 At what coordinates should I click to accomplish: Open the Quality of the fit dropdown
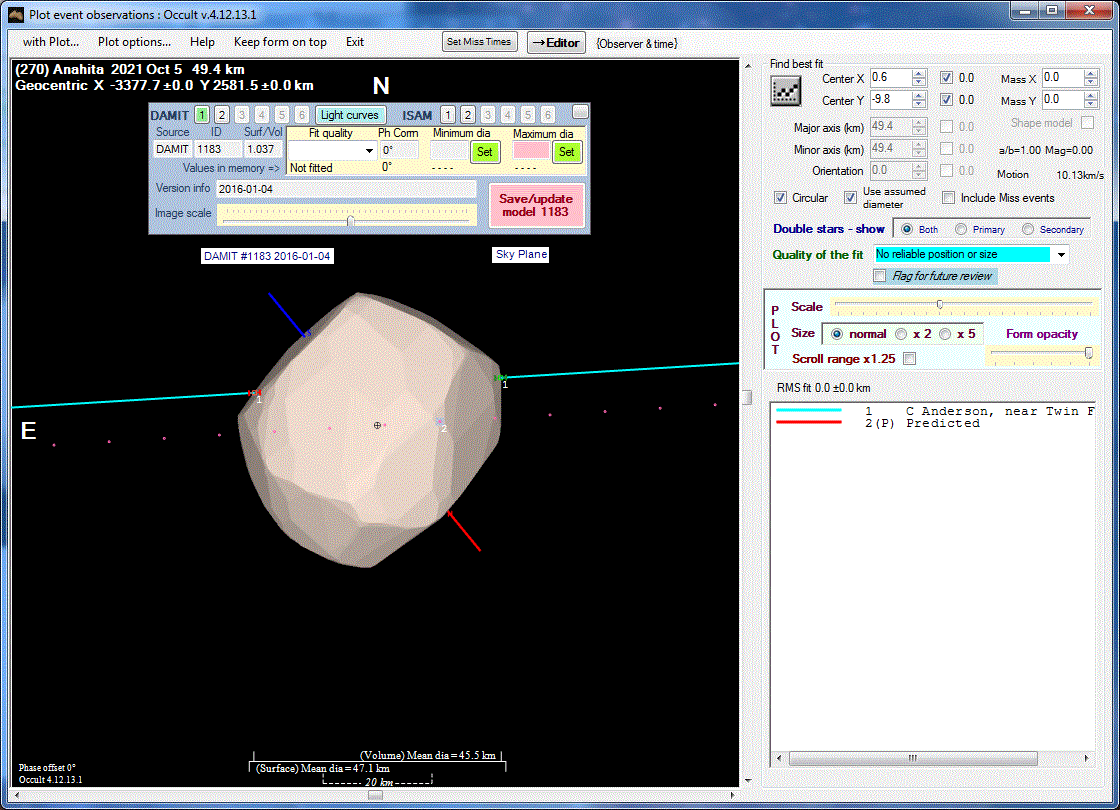pos(1061,255)
